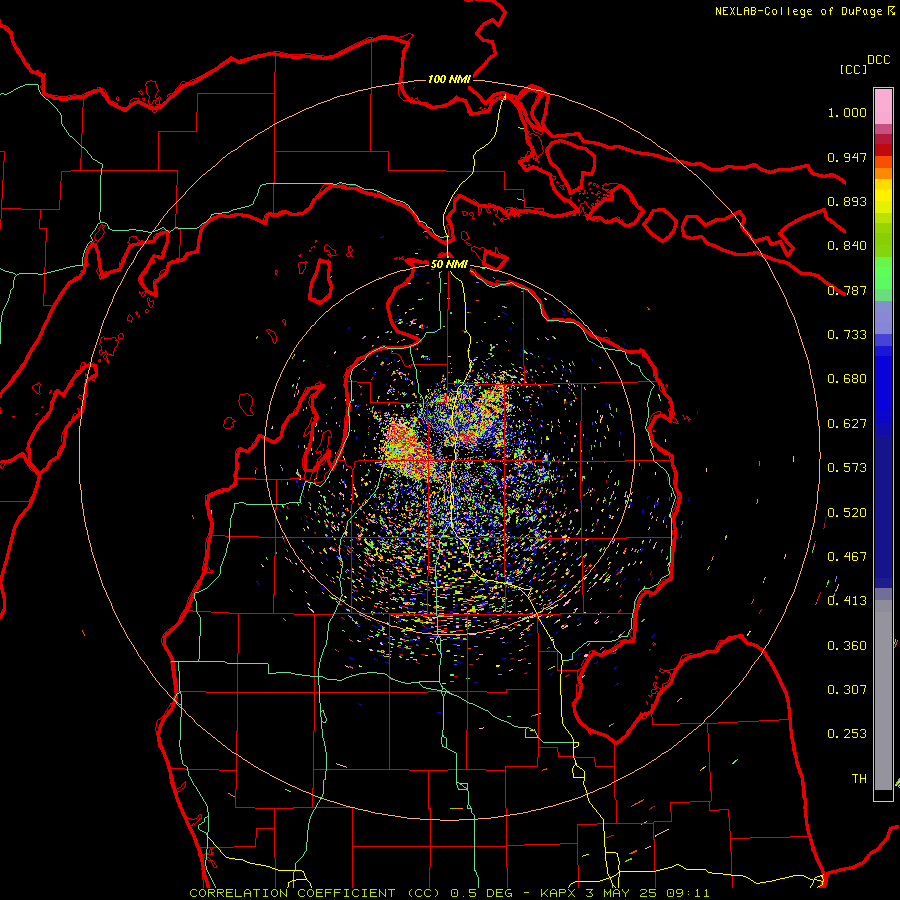Select the 0.840 scale value
The width and height of the screenshot is (900, 900).
click(x=847, y=246)
